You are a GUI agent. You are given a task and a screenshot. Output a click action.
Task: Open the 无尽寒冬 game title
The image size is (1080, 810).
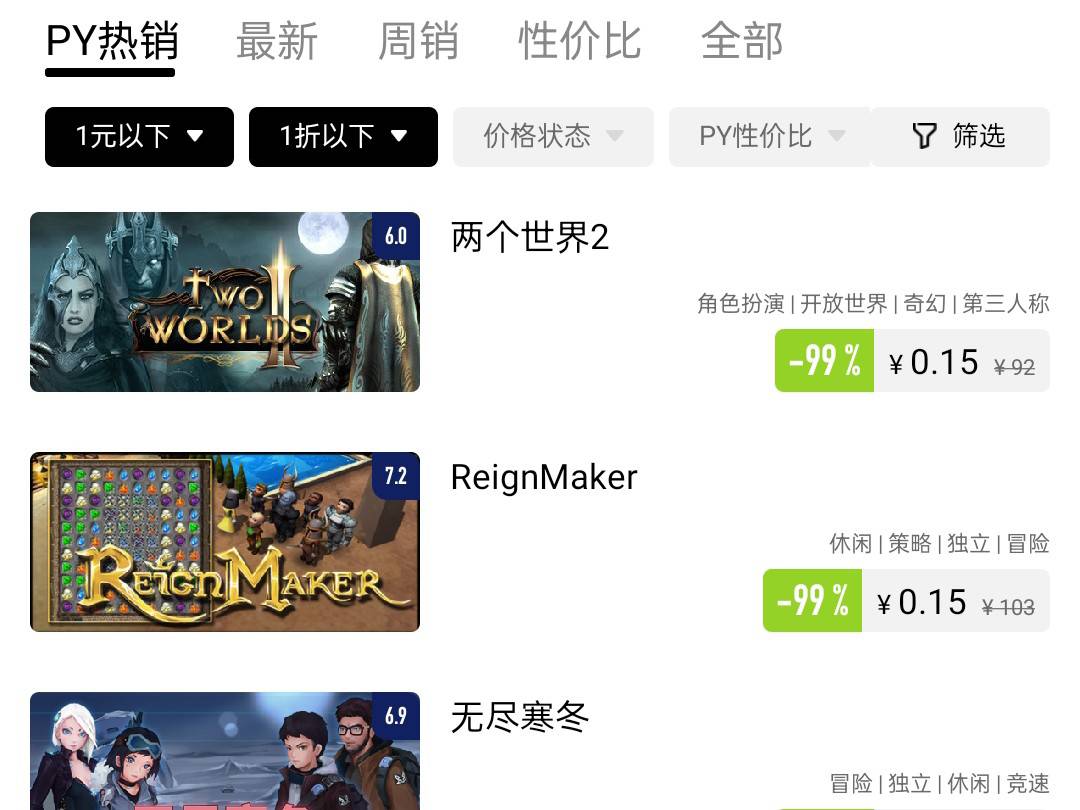(x=519, y=717)
